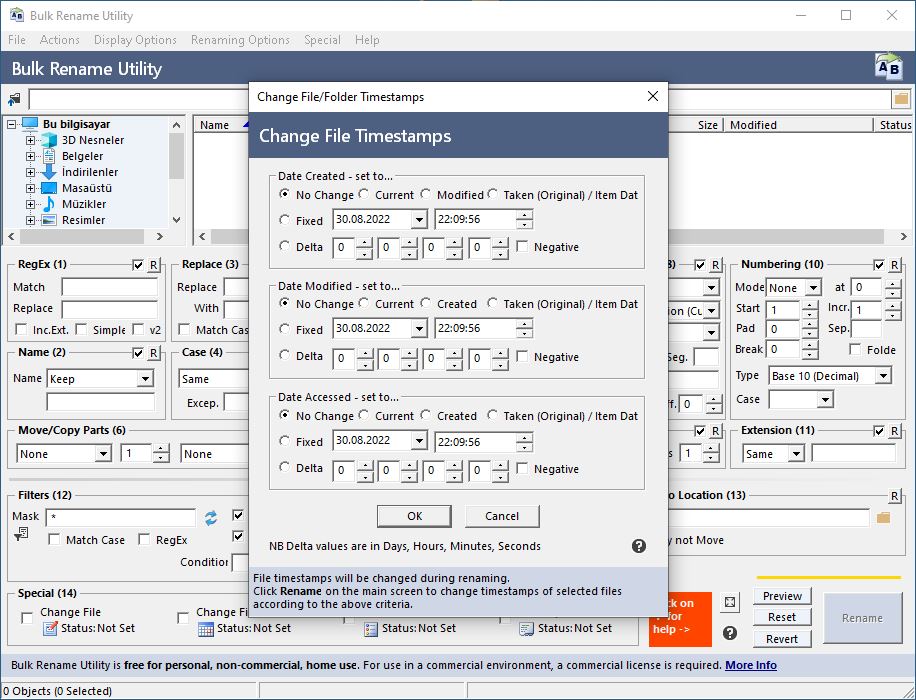
Task: Click the Resimler pictures icon
Action: (x=49, y=220)
